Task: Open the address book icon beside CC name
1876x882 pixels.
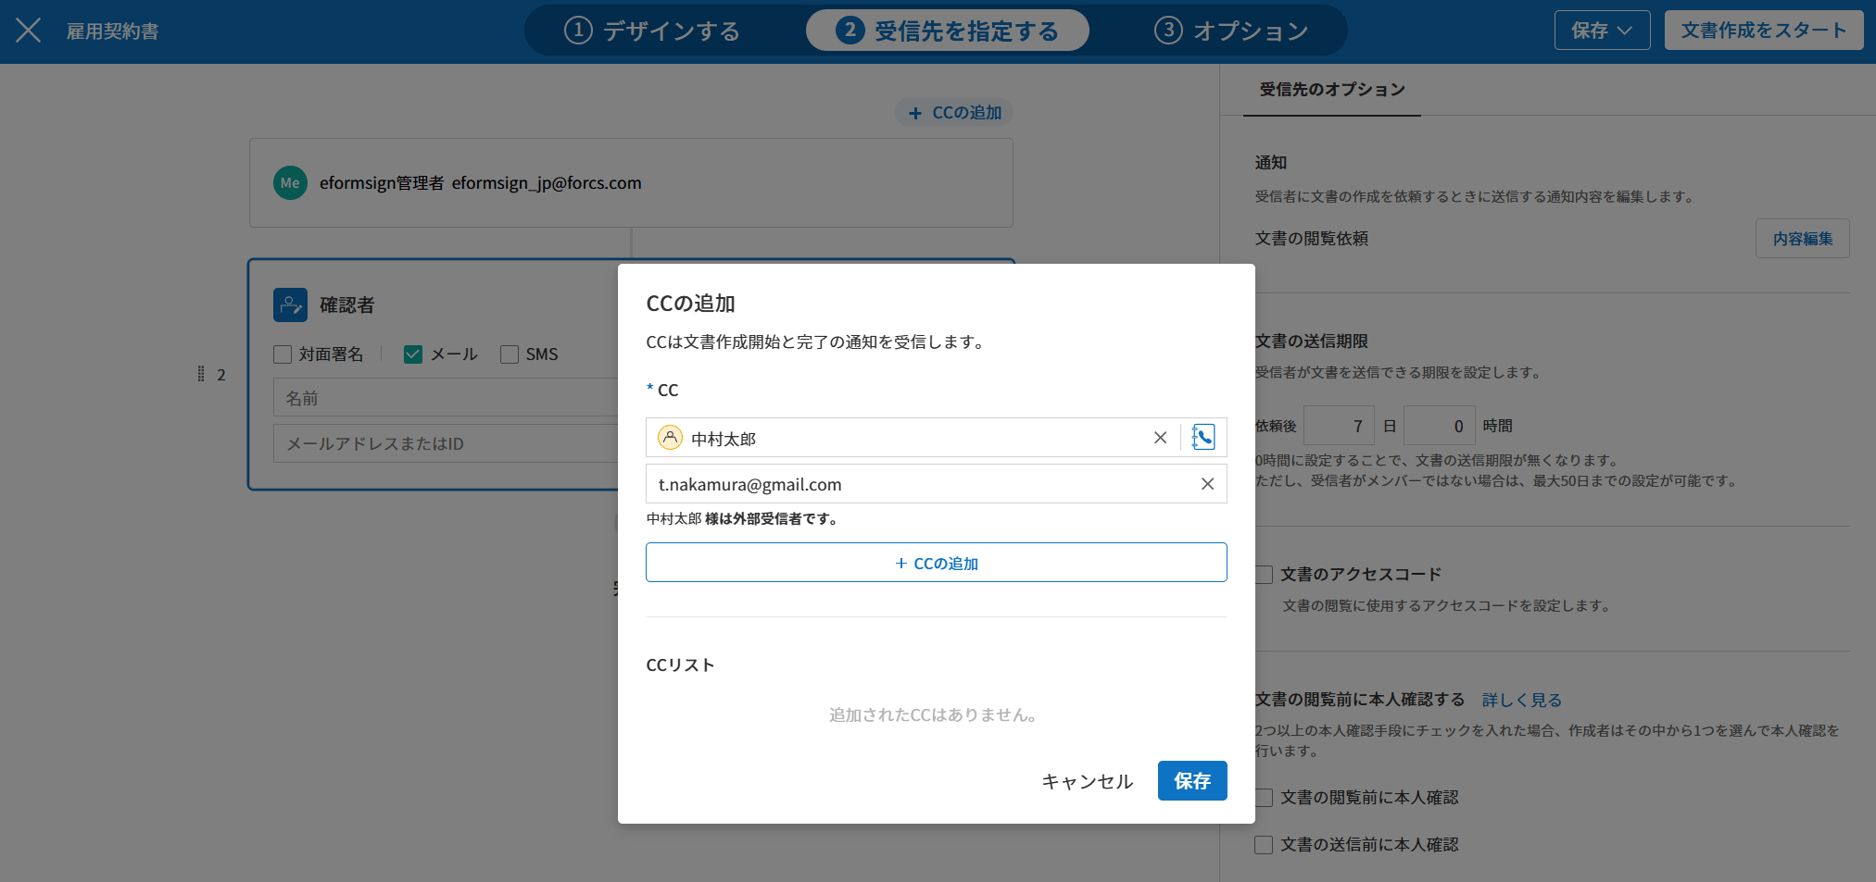Action: pos(1203,437)
